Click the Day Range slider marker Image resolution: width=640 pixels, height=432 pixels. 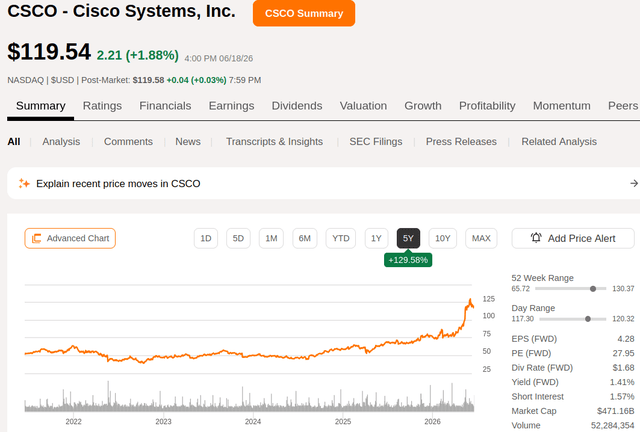(588, 319)
